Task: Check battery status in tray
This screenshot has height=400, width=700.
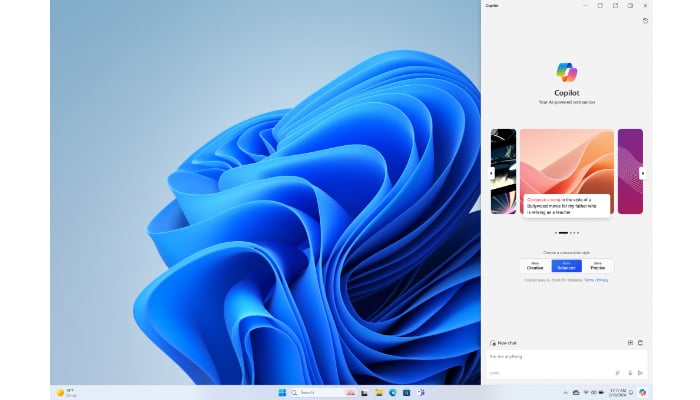Action: 601,392
